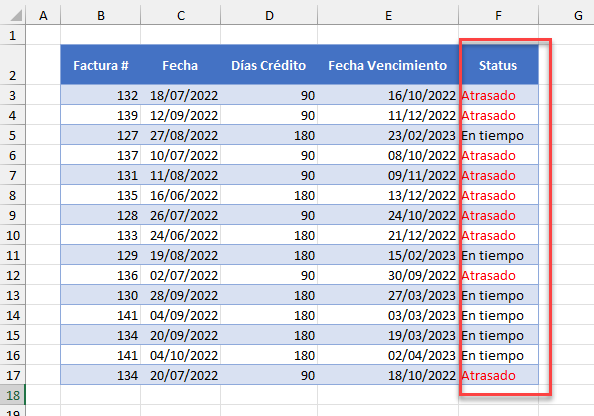Select row 1 header
This screenshot has width=594, height=416.
pos(13,35)
